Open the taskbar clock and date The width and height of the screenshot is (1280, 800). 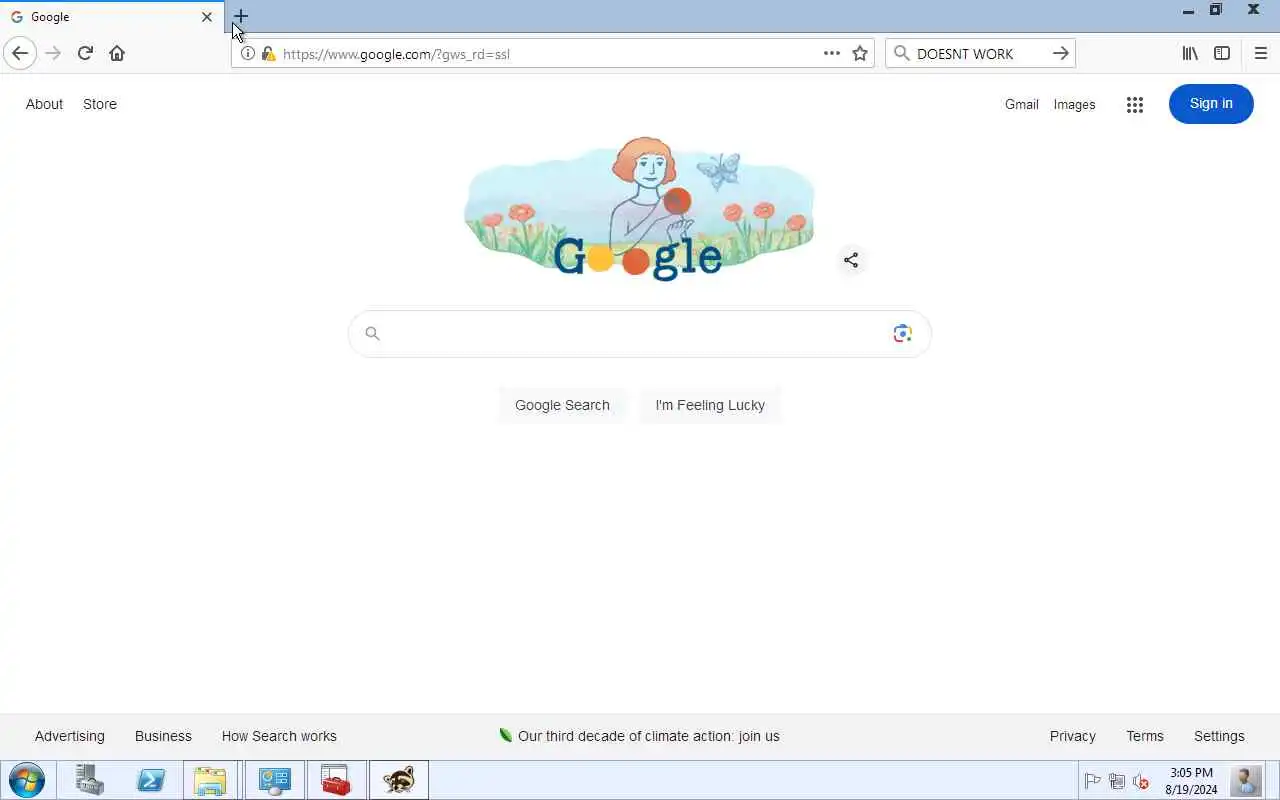point(1191,781)
